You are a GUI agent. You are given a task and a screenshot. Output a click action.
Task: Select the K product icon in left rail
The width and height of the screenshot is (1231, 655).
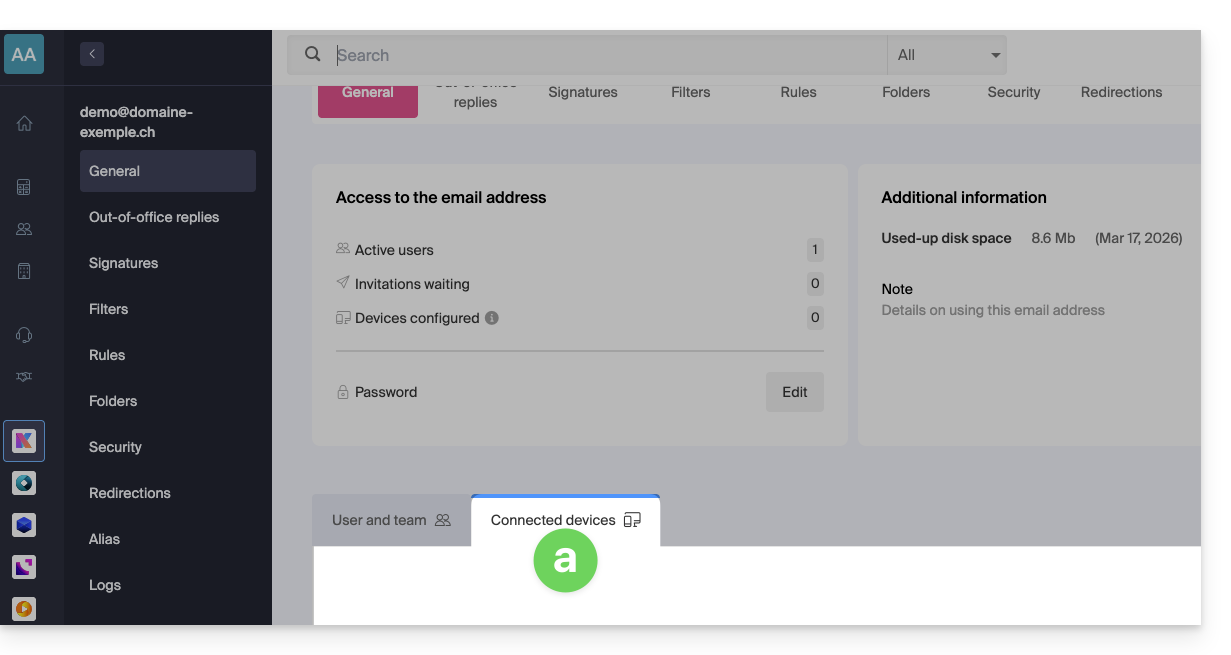pos(24,441)
